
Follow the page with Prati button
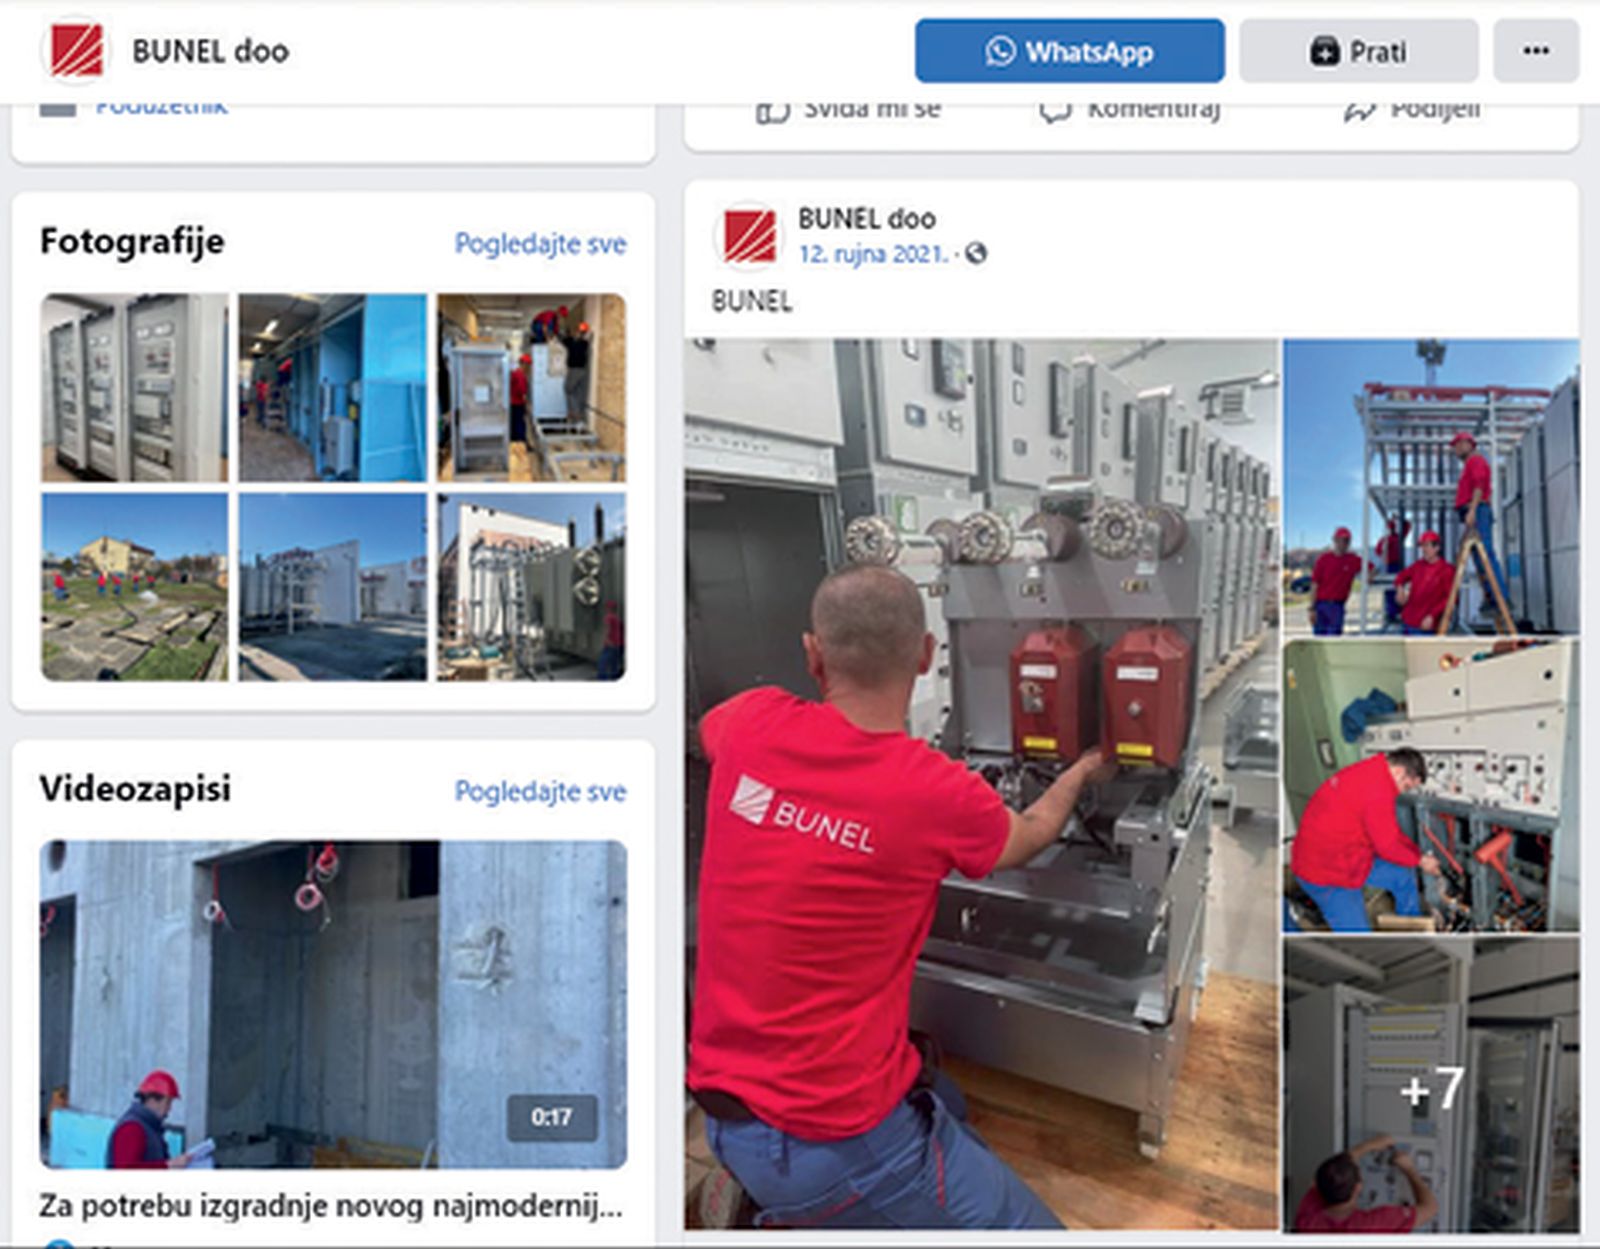(1359, 50)
